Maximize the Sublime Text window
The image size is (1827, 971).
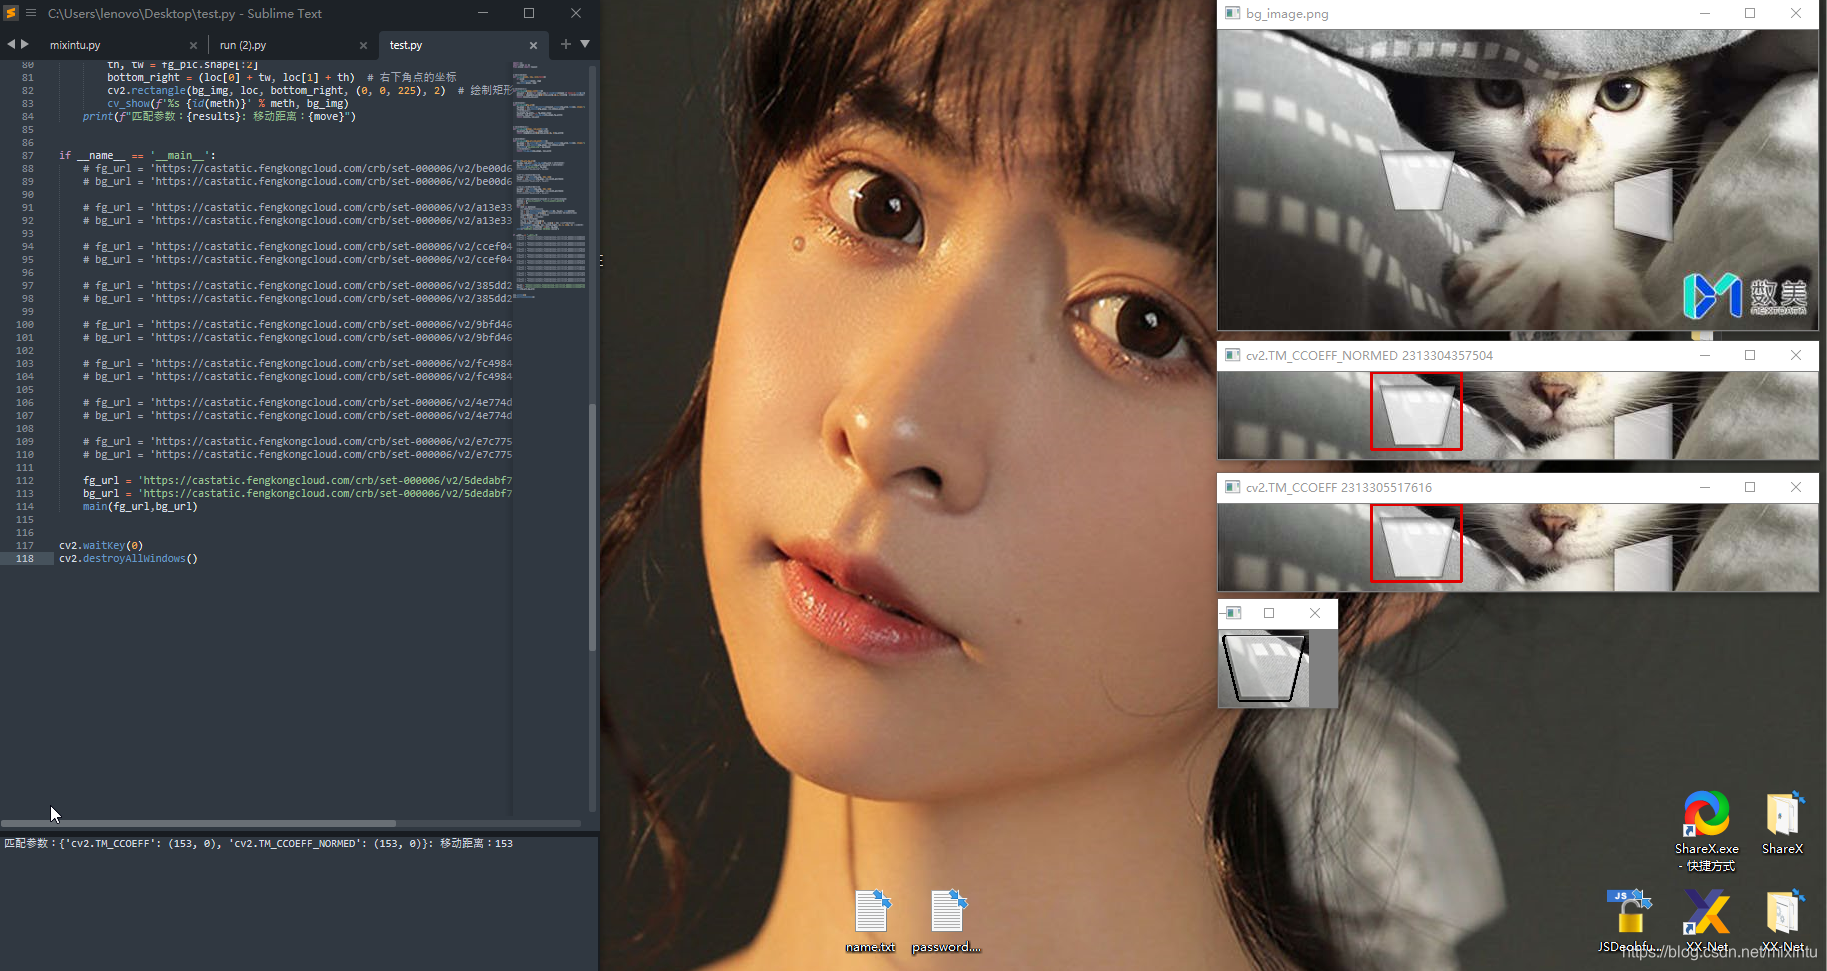529,13
